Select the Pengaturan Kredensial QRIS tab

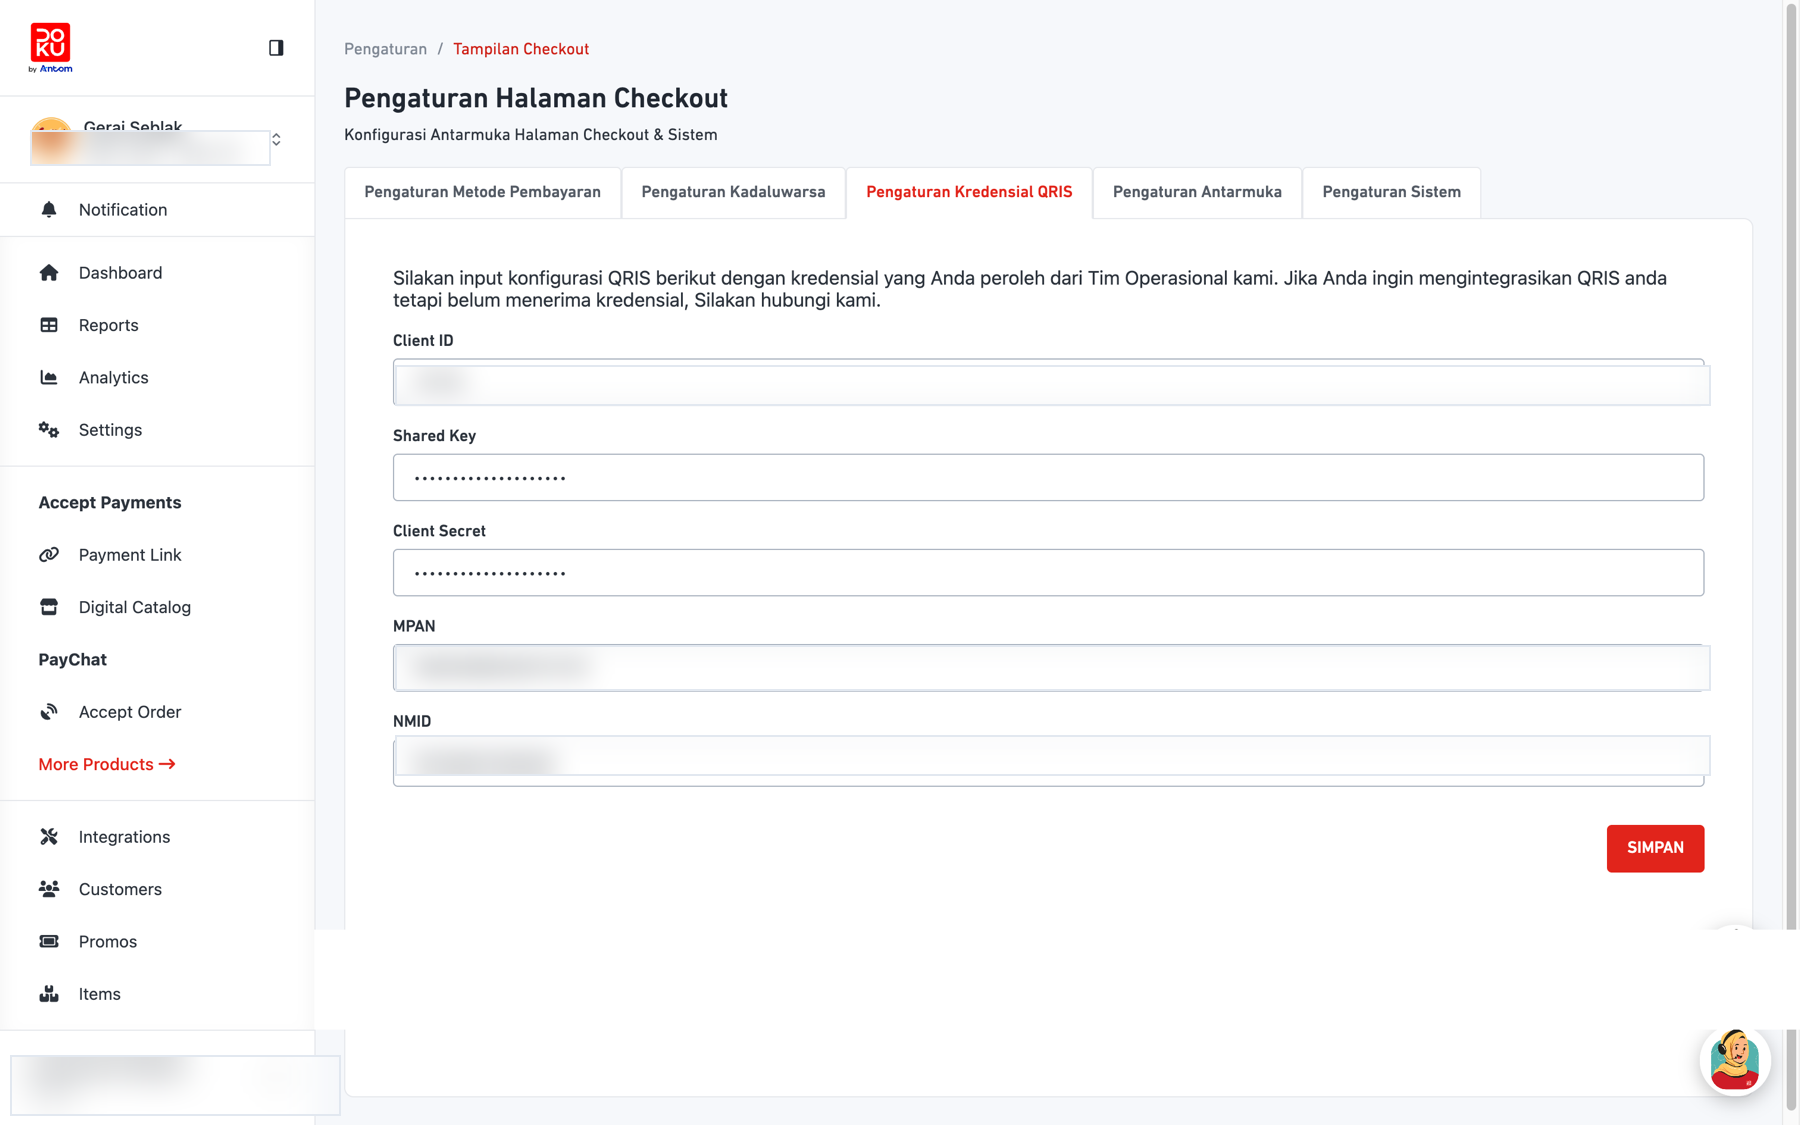tap(969, 192)
